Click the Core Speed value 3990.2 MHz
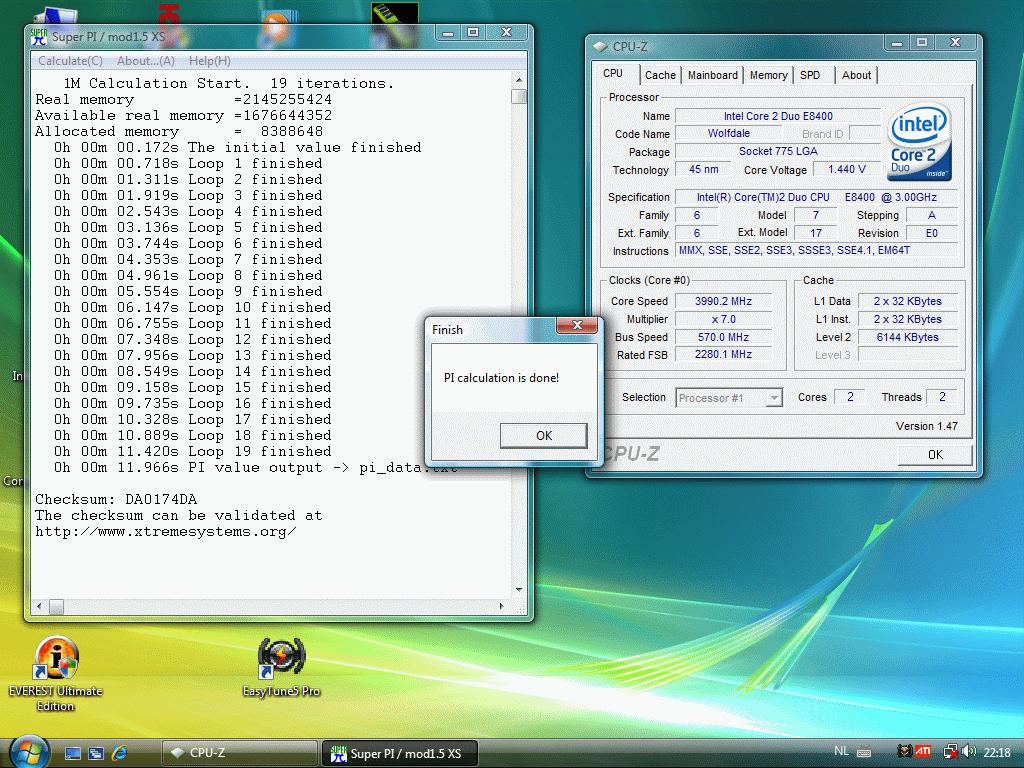Viewport: 1024px width, 768px height. click(x=723, y=301)
